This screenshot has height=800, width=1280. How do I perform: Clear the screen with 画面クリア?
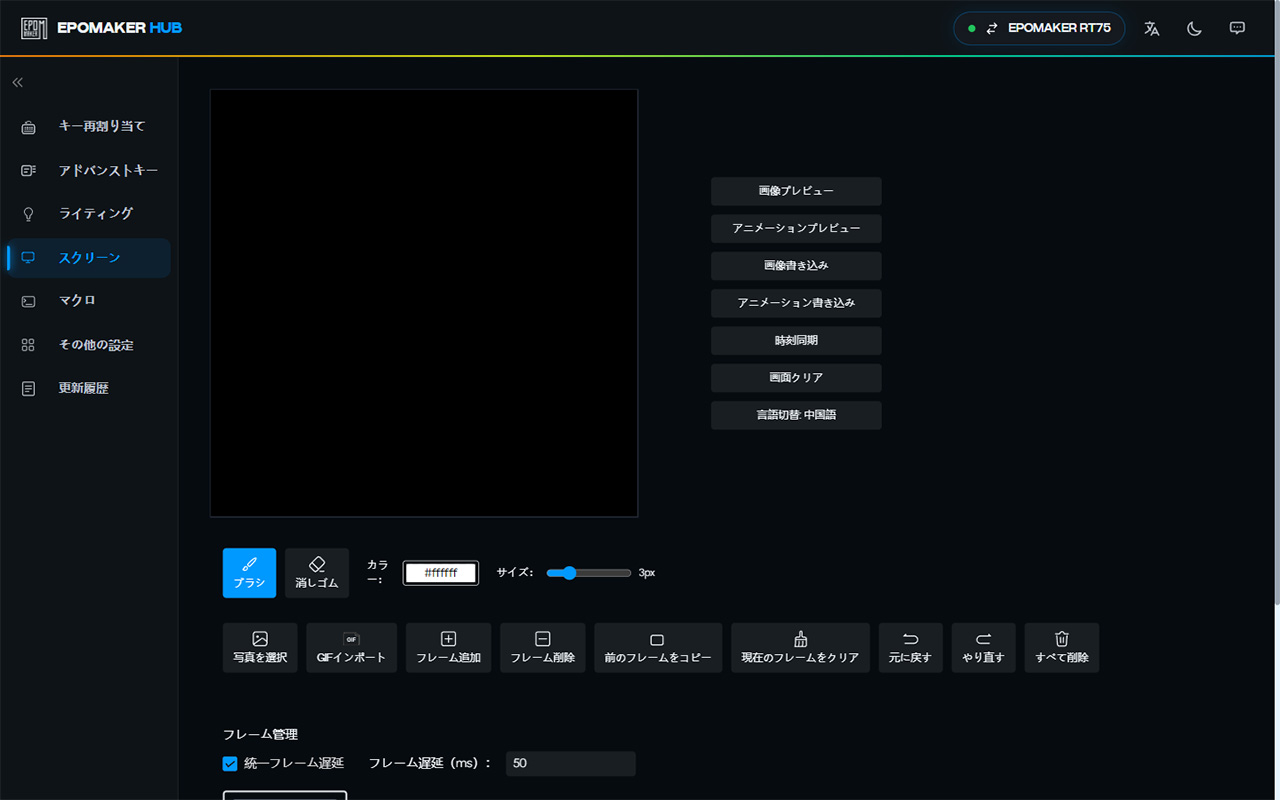(x=796, y=378)
